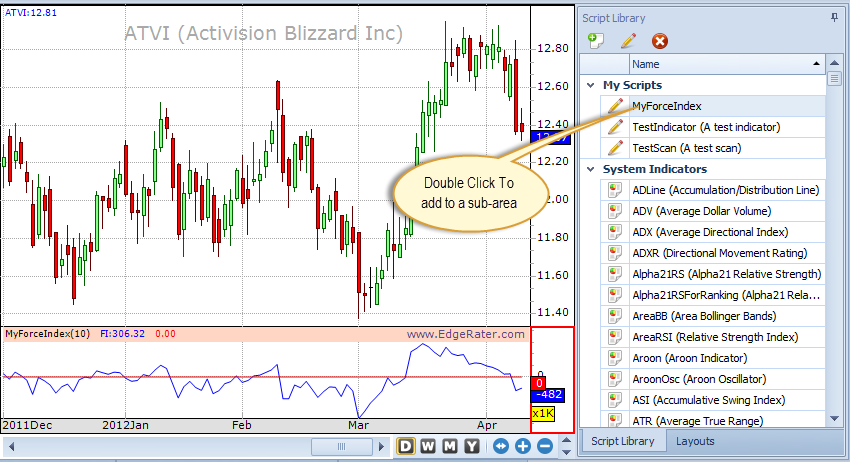Open the www.EdgeRater.com link
Viewport: 850px width, 462px height.
tap(466, 334)
